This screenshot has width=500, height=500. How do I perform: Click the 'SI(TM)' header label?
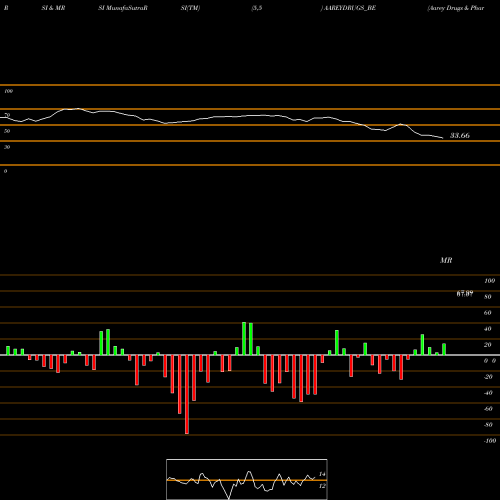tap(190, 8)
